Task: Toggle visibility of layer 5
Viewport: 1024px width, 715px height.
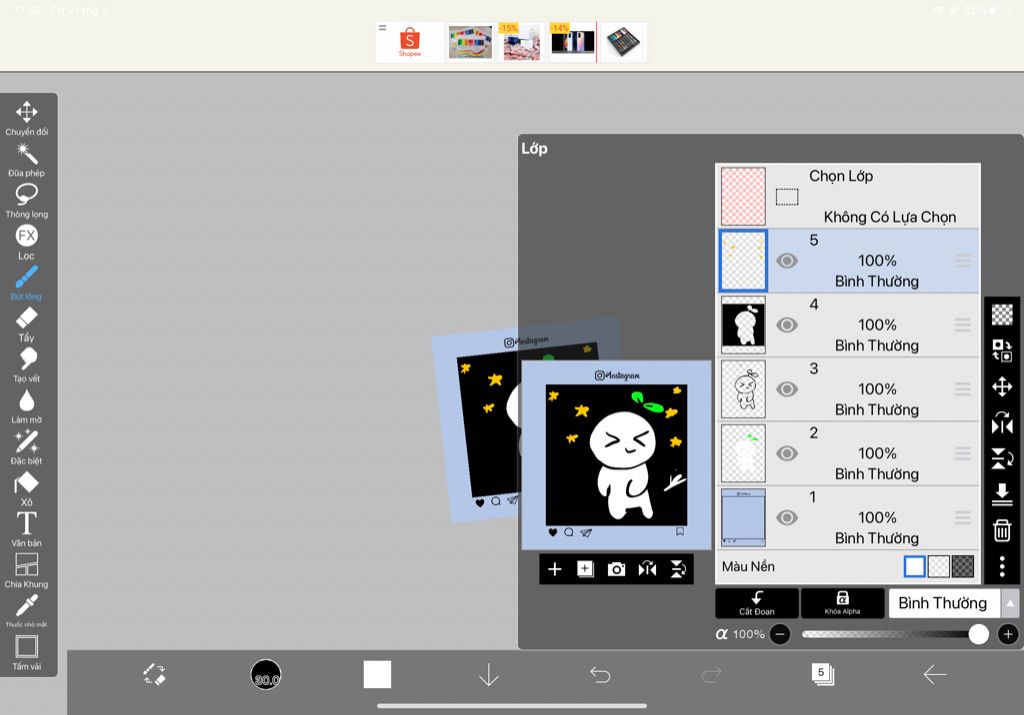Action: pos(787,261)
